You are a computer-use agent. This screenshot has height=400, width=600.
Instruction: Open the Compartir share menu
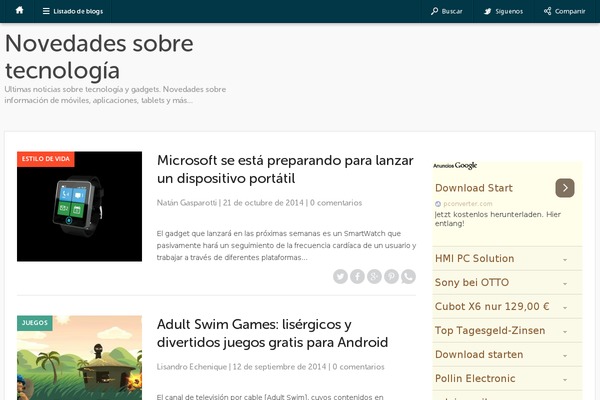coord(565,11)
